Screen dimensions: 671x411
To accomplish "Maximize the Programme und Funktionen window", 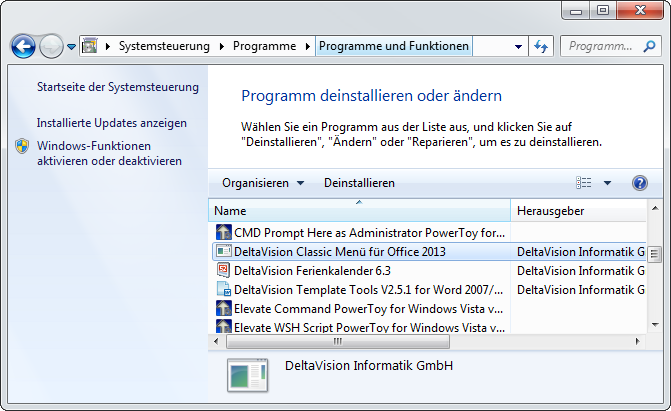I will click(603, 10).
